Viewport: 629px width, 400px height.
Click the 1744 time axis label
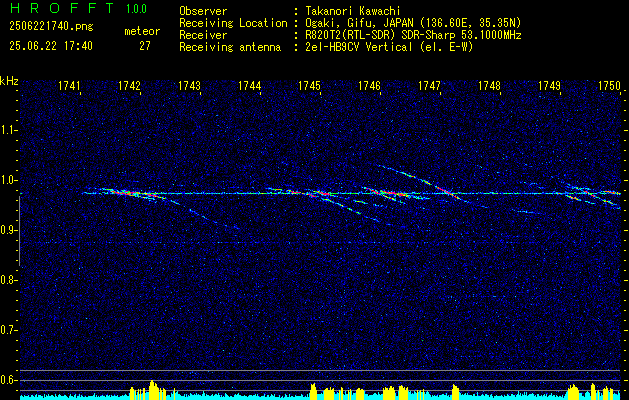point(250,86)
